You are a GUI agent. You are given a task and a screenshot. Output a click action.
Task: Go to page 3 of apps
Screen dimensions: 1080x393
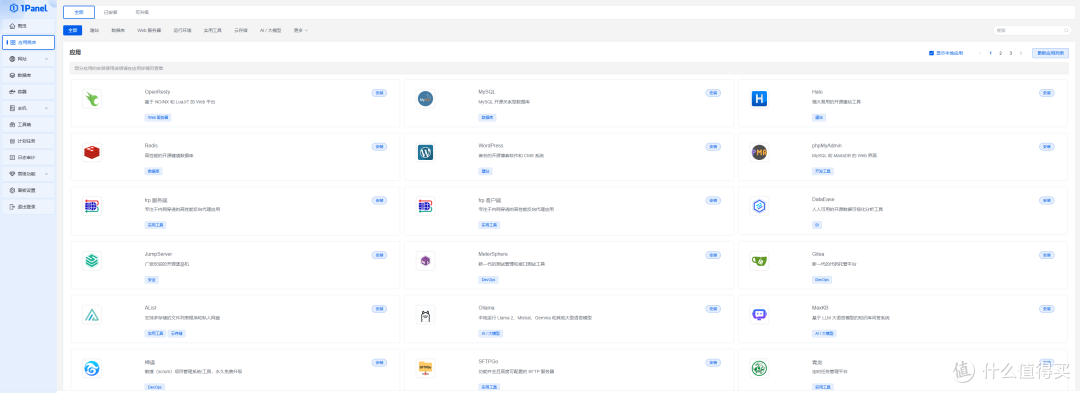(1010, 53)
